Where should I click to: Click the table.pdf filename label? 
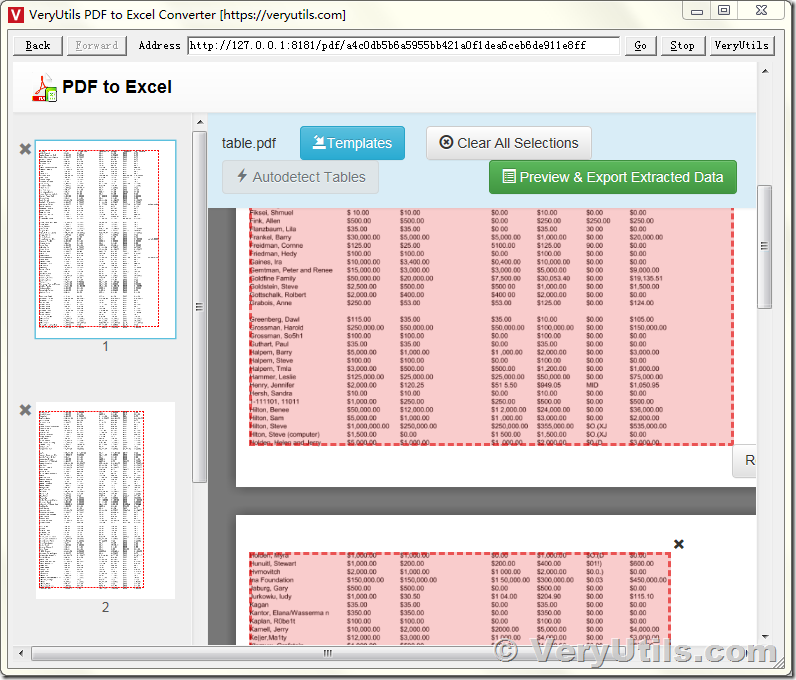click(x=249, y=143)
